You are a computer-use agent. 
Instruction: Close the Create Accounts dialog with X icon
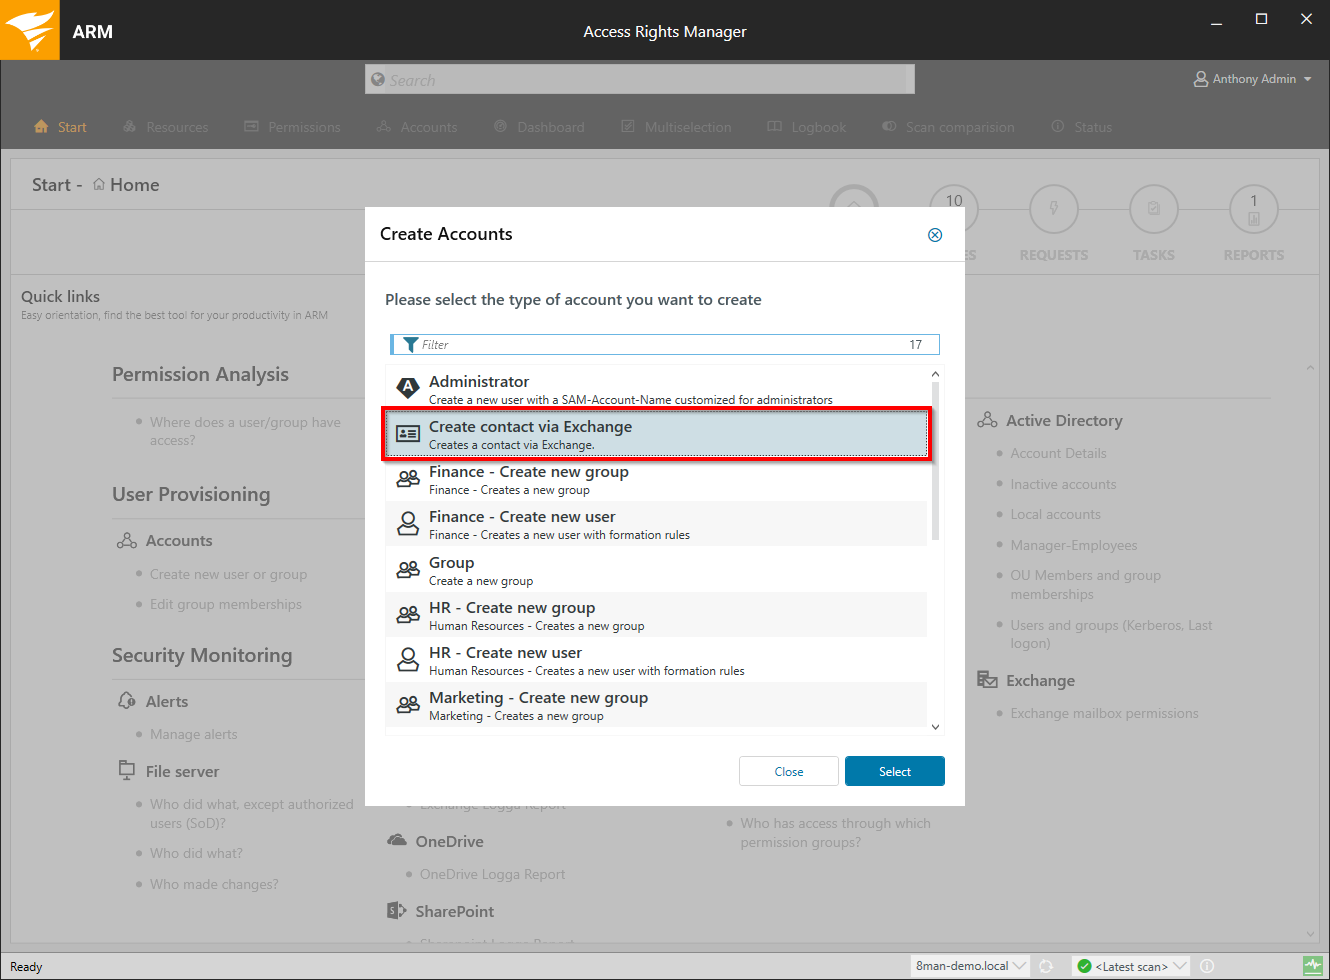pyautogui.click(x=935, y=235)
